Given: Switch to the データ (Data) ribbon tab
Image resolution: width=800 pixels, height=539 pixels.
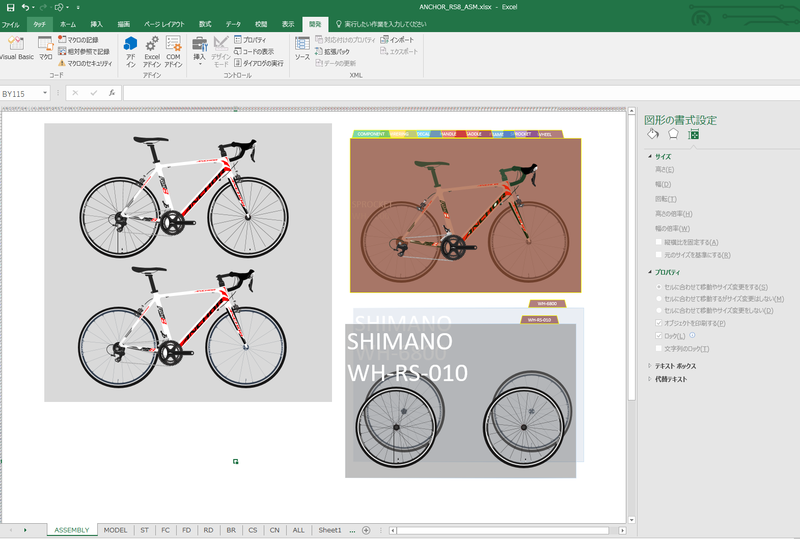Looking at the screenshot, I should point(233,24).
